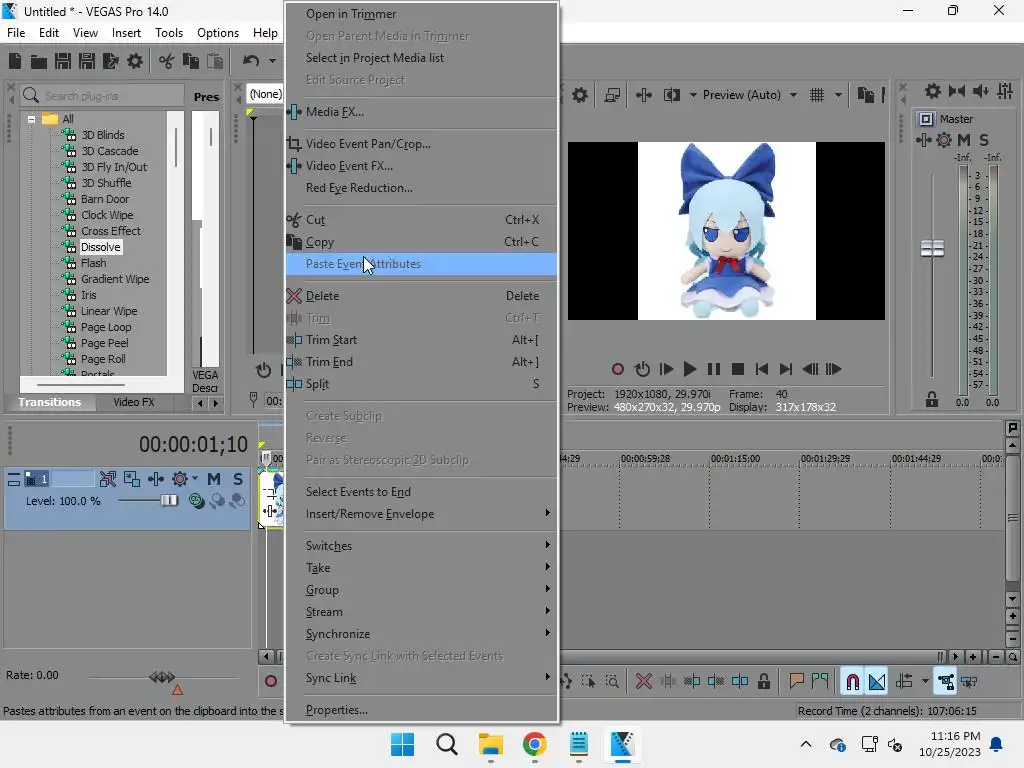Toggle the preview Overlays grid icon
Screen dimensions: 1024x768
click(817, 95)
